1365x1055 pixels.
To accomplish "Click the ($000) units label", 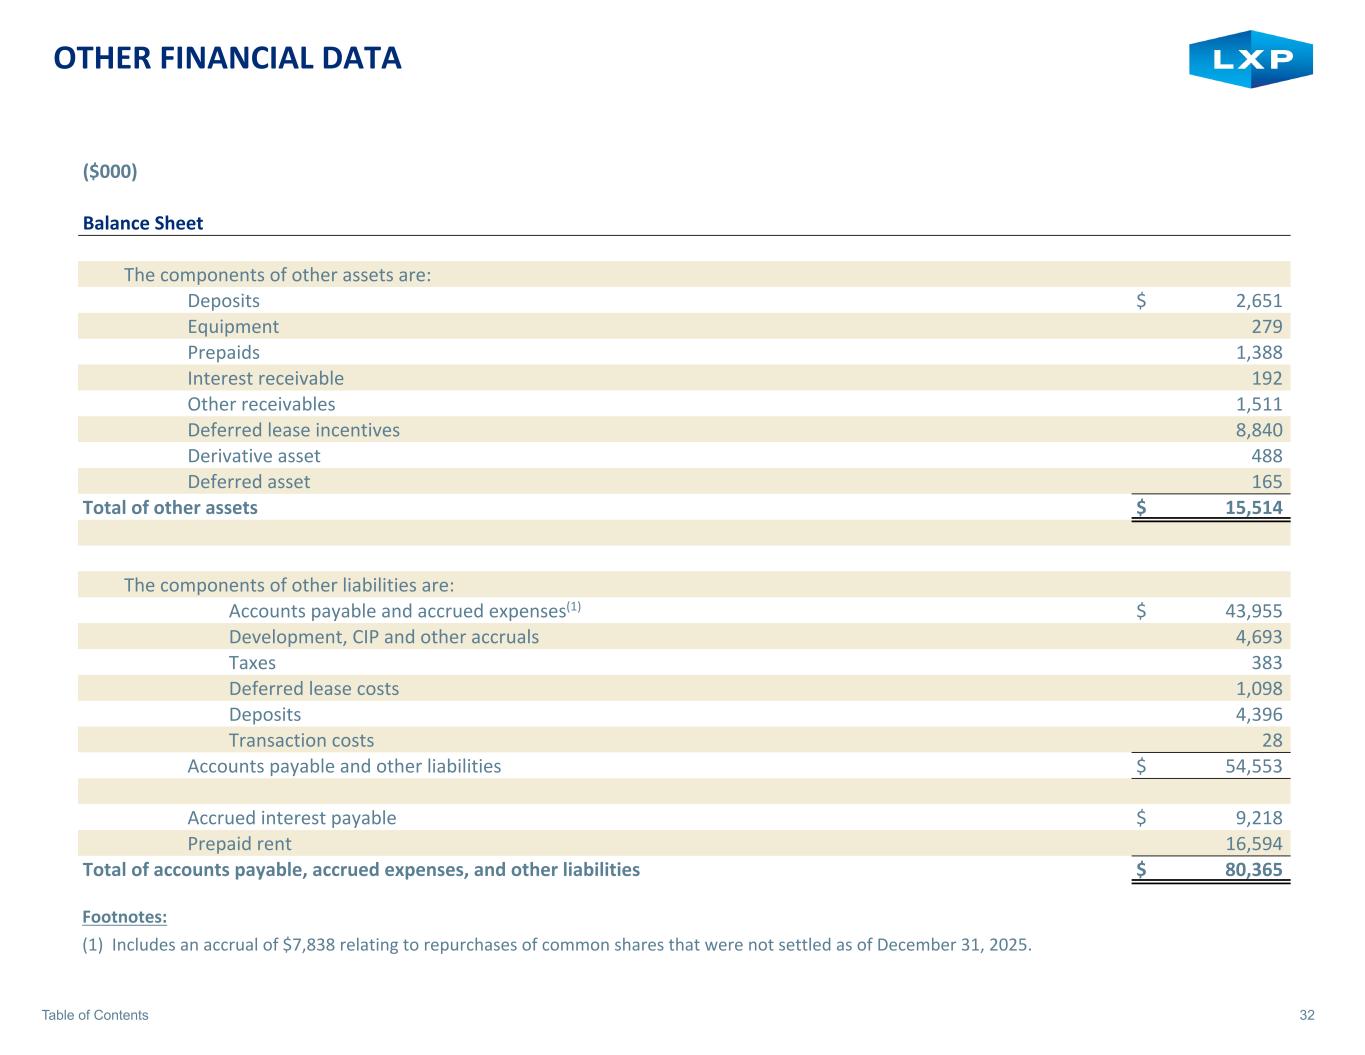I will click(x=109, y=171).
